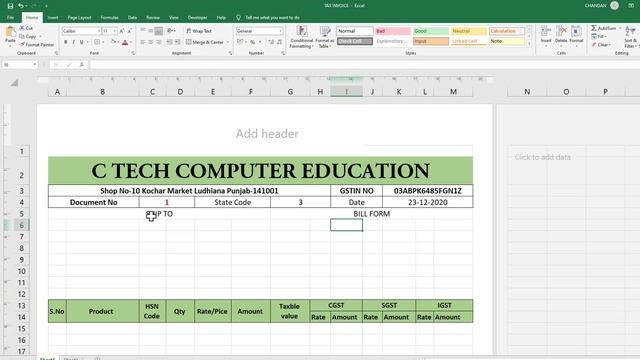Open the Merge & Center dropdown arrow
The width and height of the screenshot is (640, 360).
pyautogui.click(x=228, y=42)
